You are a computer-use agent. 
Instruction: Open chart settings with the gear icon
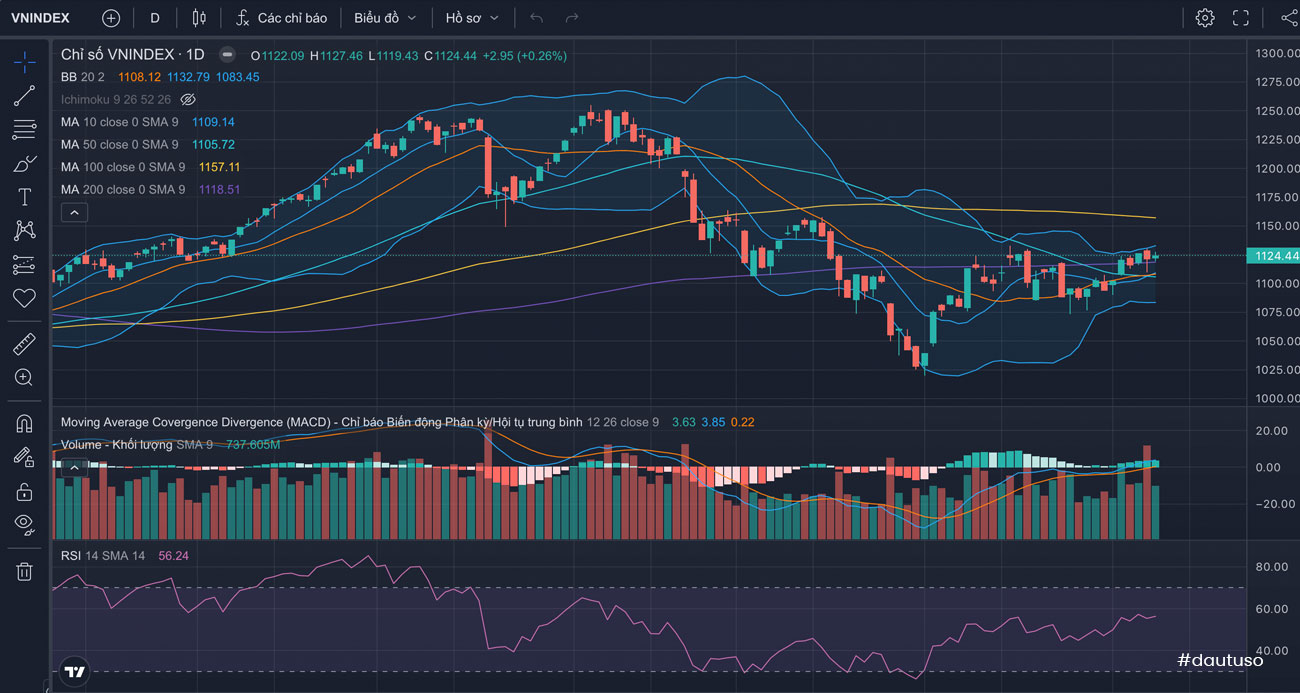(x=1205, y=18)
